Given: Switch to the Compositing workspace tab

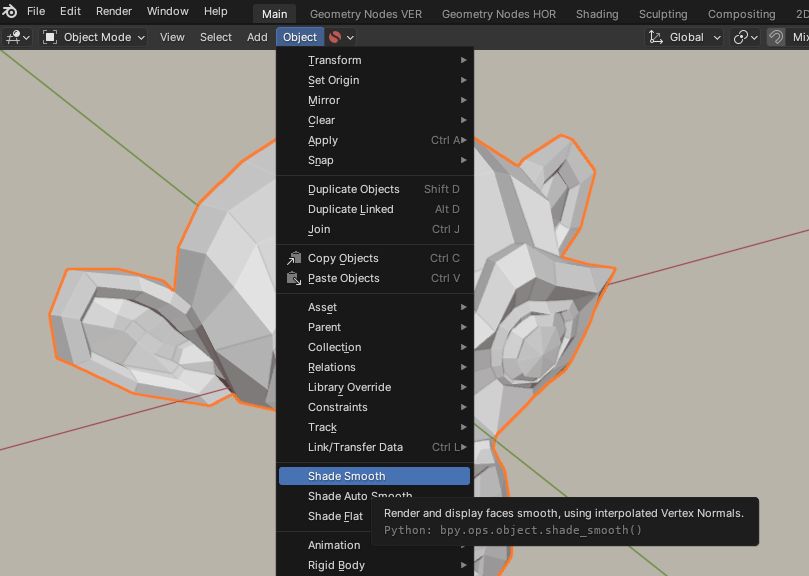Looking at the screenshot, I should point(741,14).
